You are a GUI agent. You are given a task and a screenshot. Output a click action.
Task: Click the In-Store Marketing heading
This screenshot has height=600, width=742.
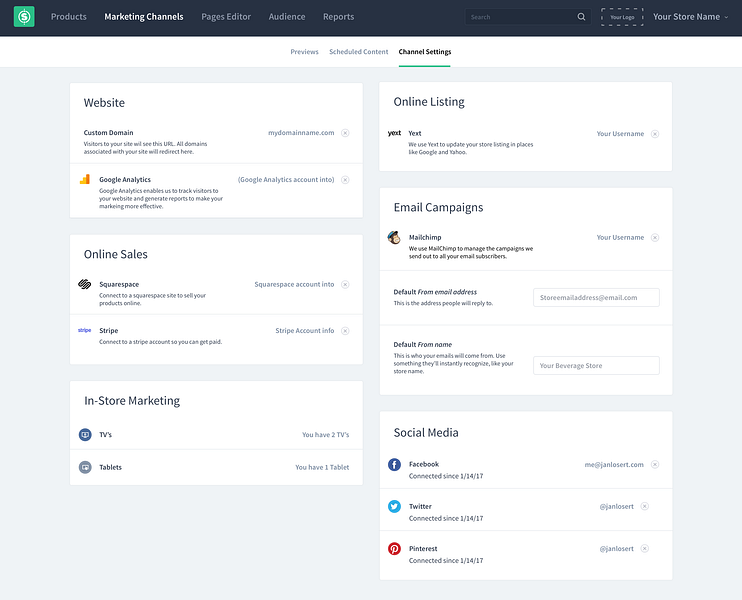click(x=132, y=401)
